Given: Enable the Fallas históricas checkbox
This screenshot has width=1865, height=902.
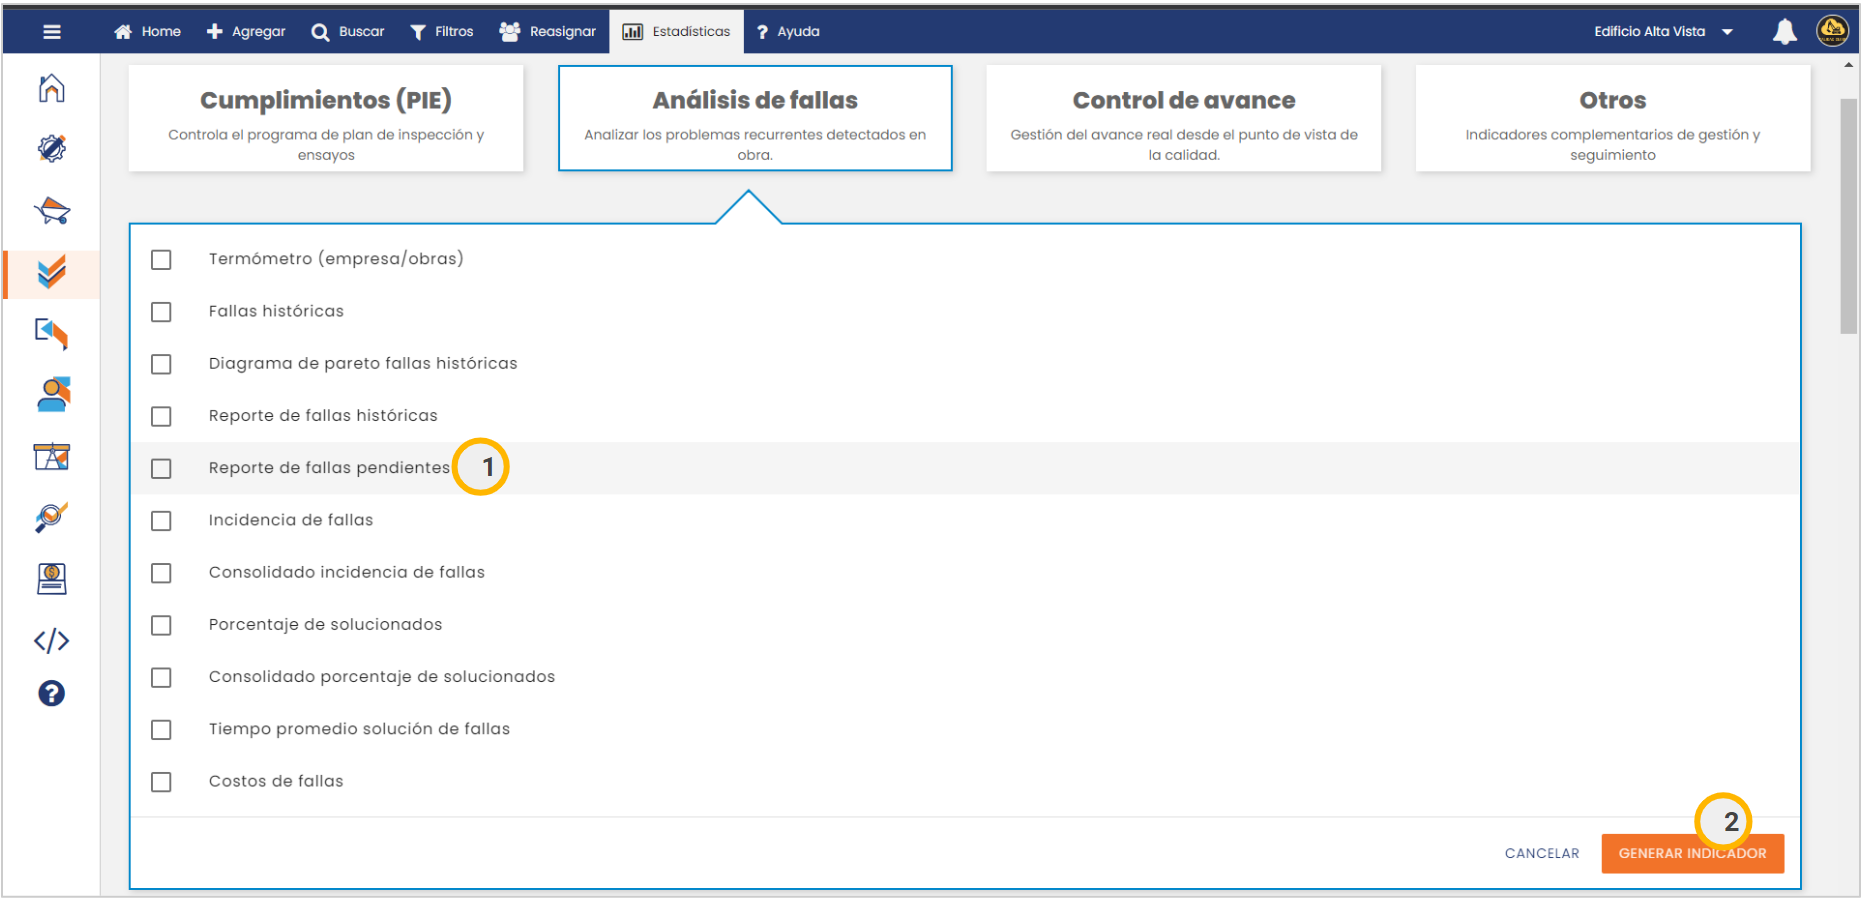Looking at the screenshot, I should [x=161, y=312].
